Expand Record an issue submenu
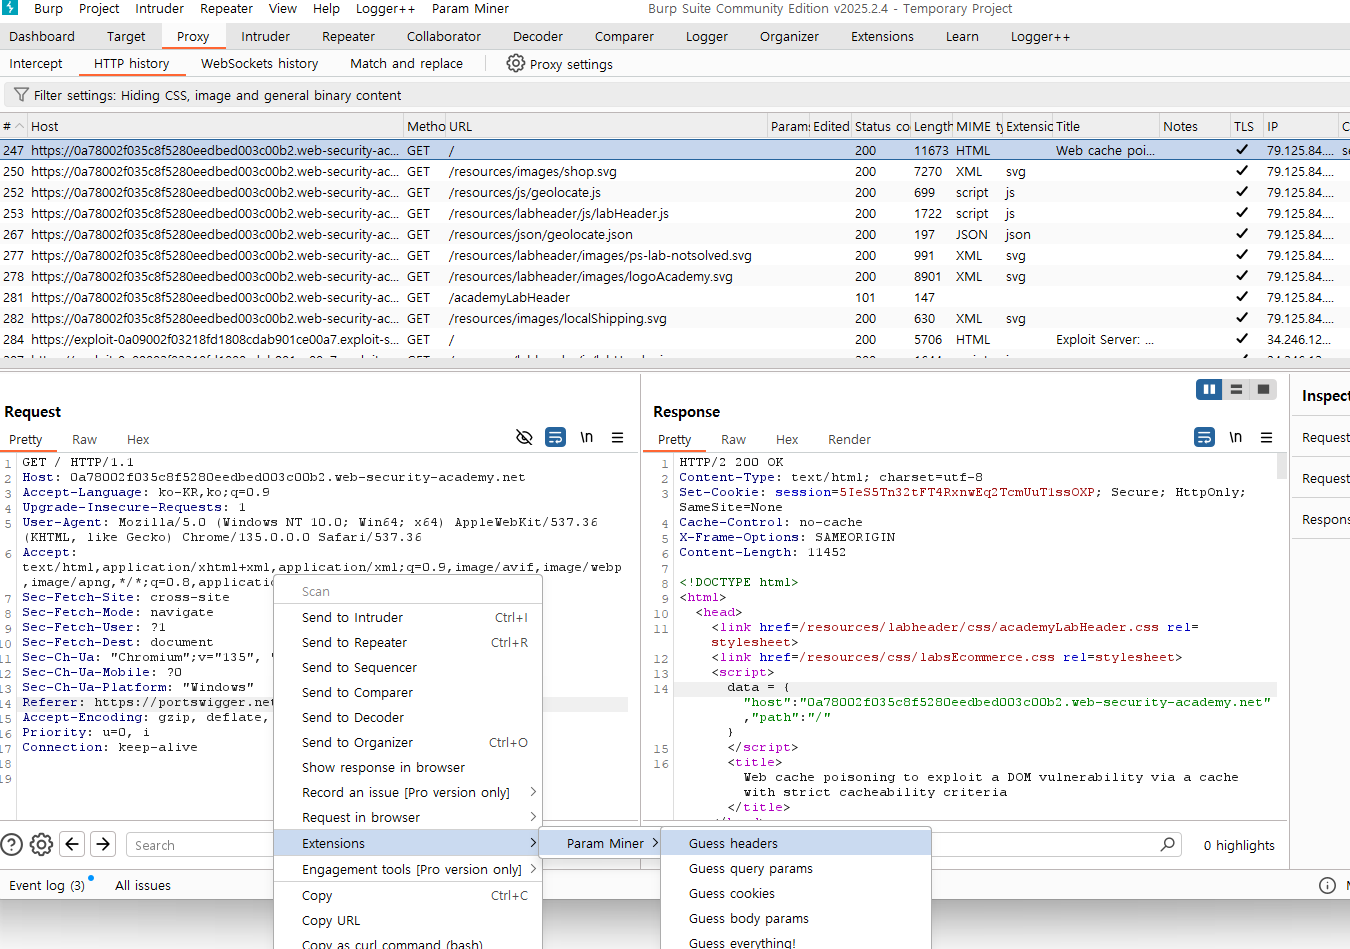 click(x=409, y=792)
